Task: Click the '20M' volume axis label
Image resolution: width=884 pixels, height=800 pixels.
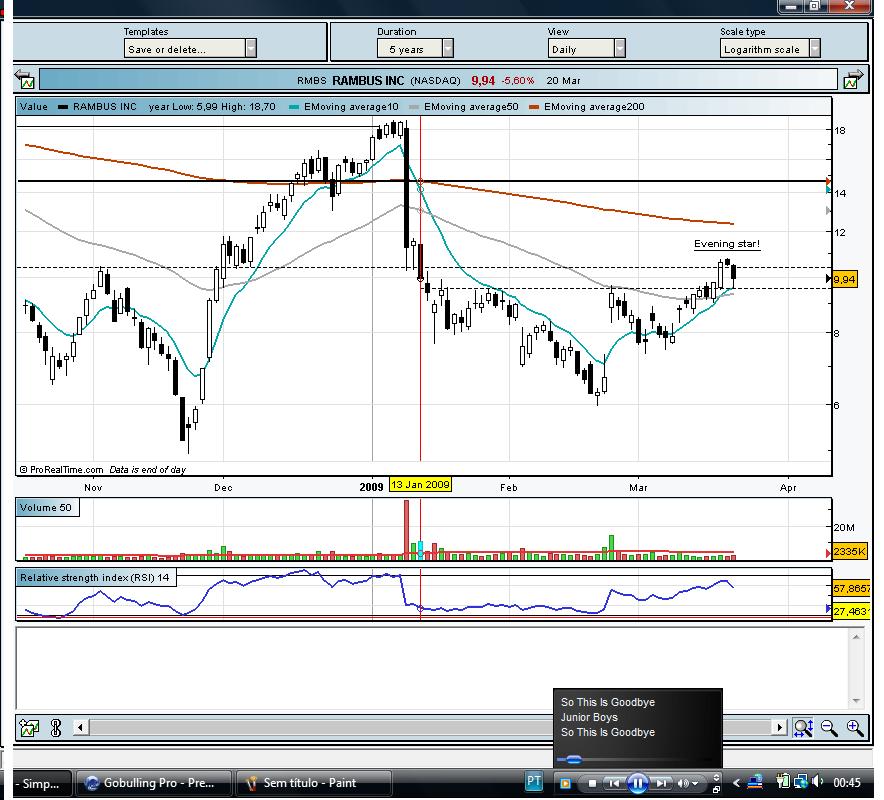Action: click(x=844, y=527)
